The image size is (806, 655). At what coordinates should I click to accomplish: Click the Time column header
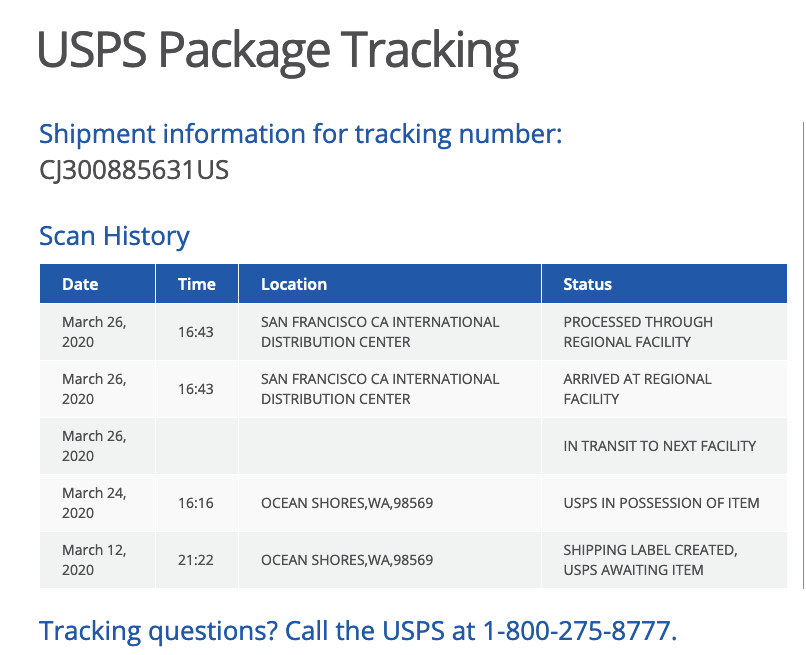coord(197,284)
